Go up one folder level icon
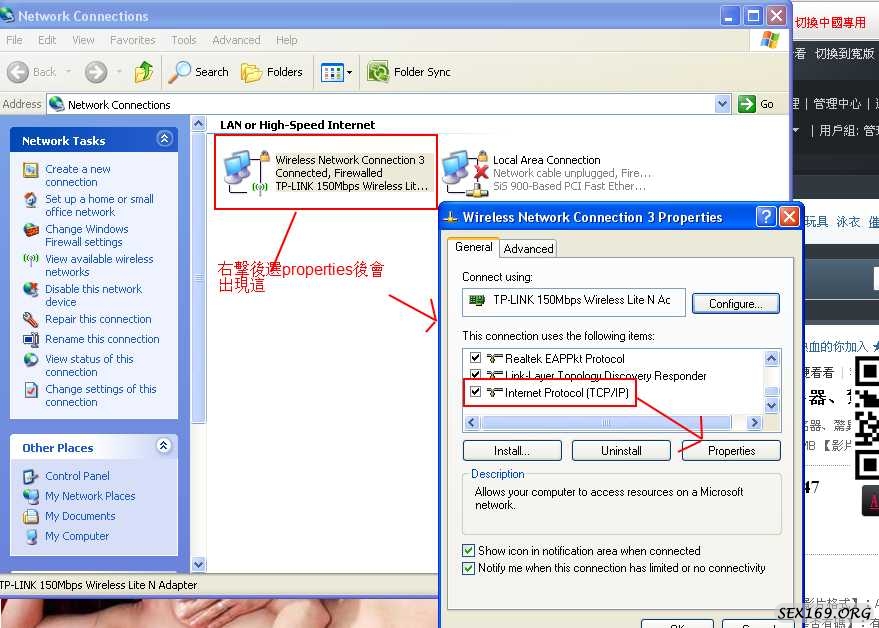 click(144, 72)
